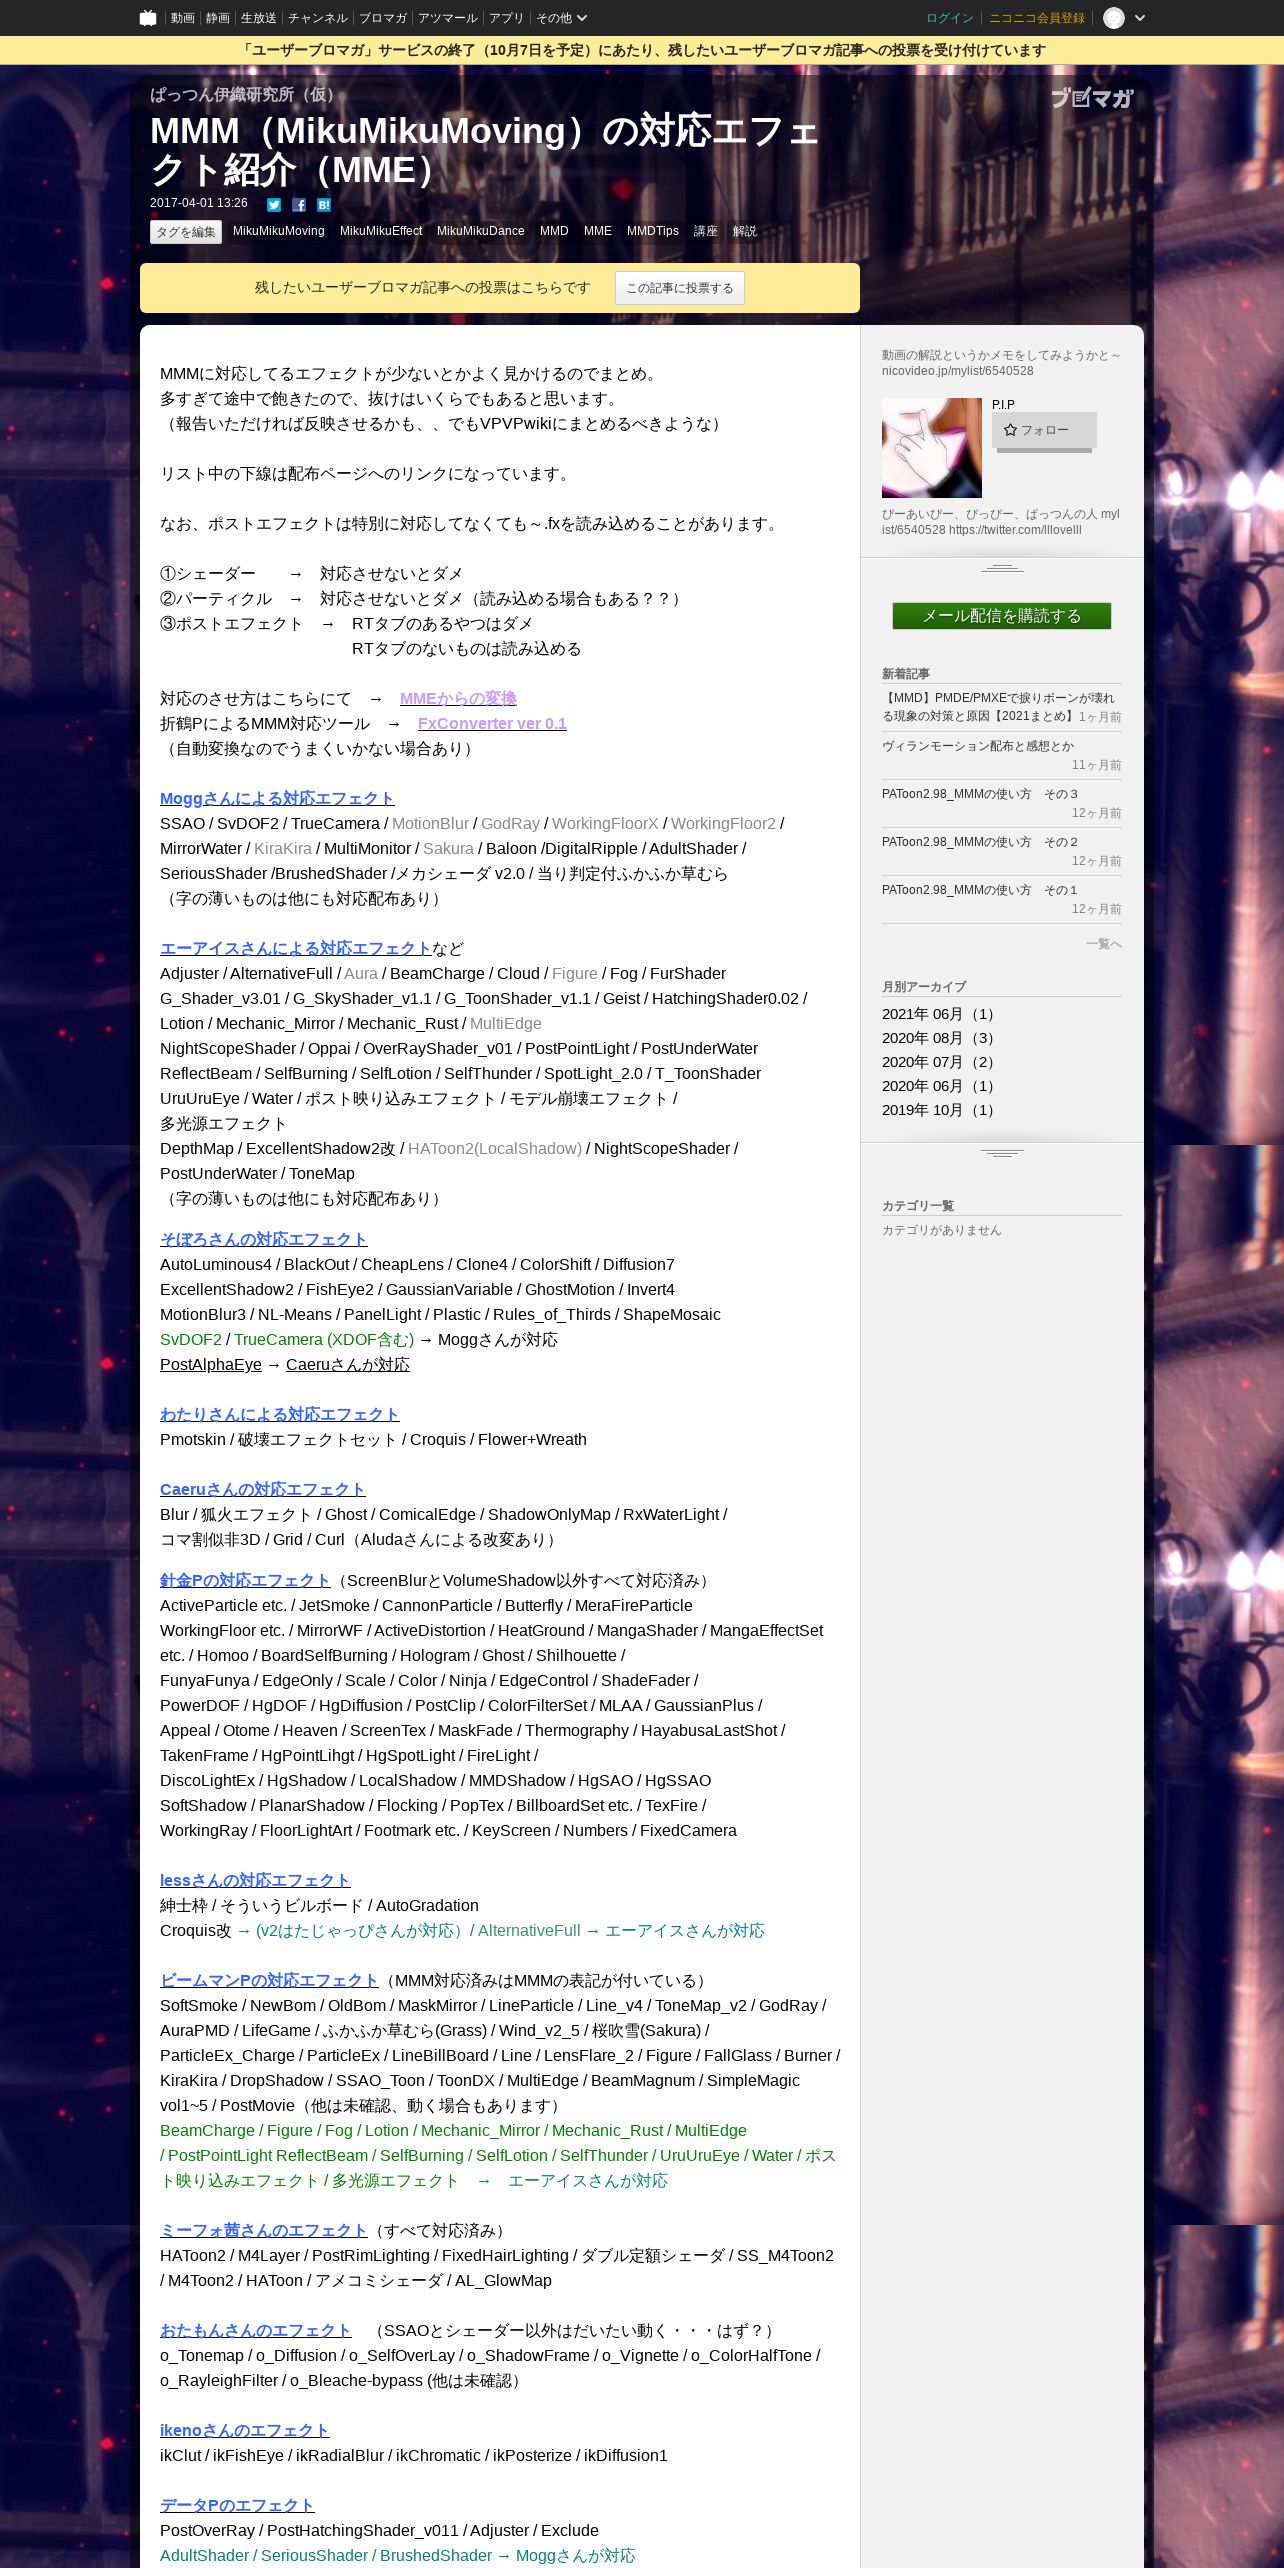1284x2568 pixels.
Task: Open the 一覧へ recent articles link
Action: click(1104, 944)
